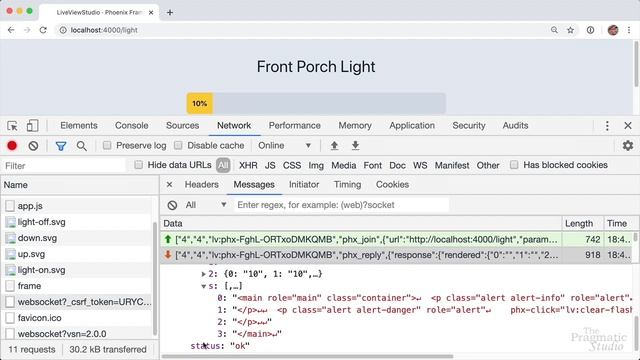Switch to the Console tab
The width and height of the screenshot is (640, 360).
click(x=131, y=126)
